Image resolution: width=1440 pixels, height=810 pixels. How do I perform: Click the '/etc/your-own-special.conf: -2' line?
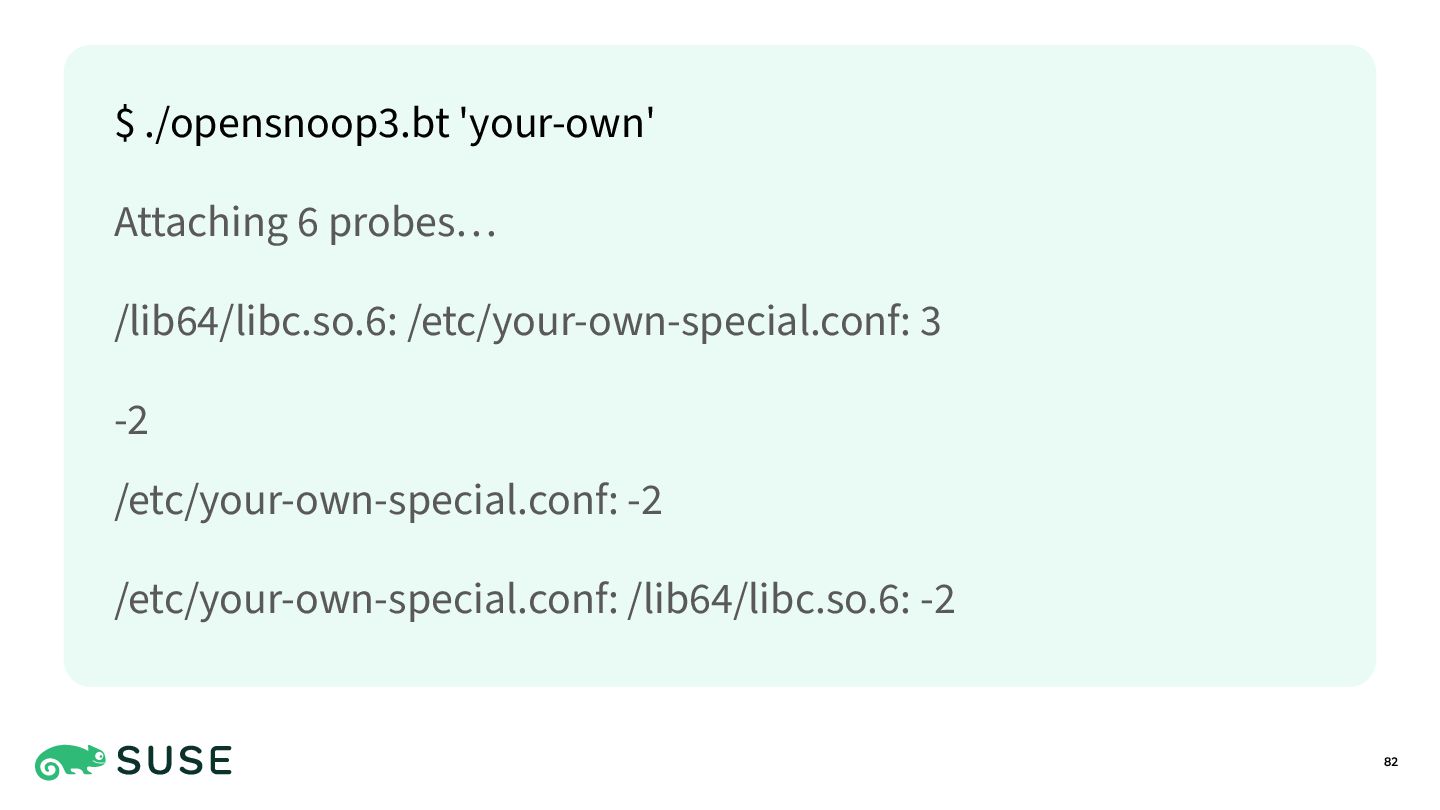point(388,500)
